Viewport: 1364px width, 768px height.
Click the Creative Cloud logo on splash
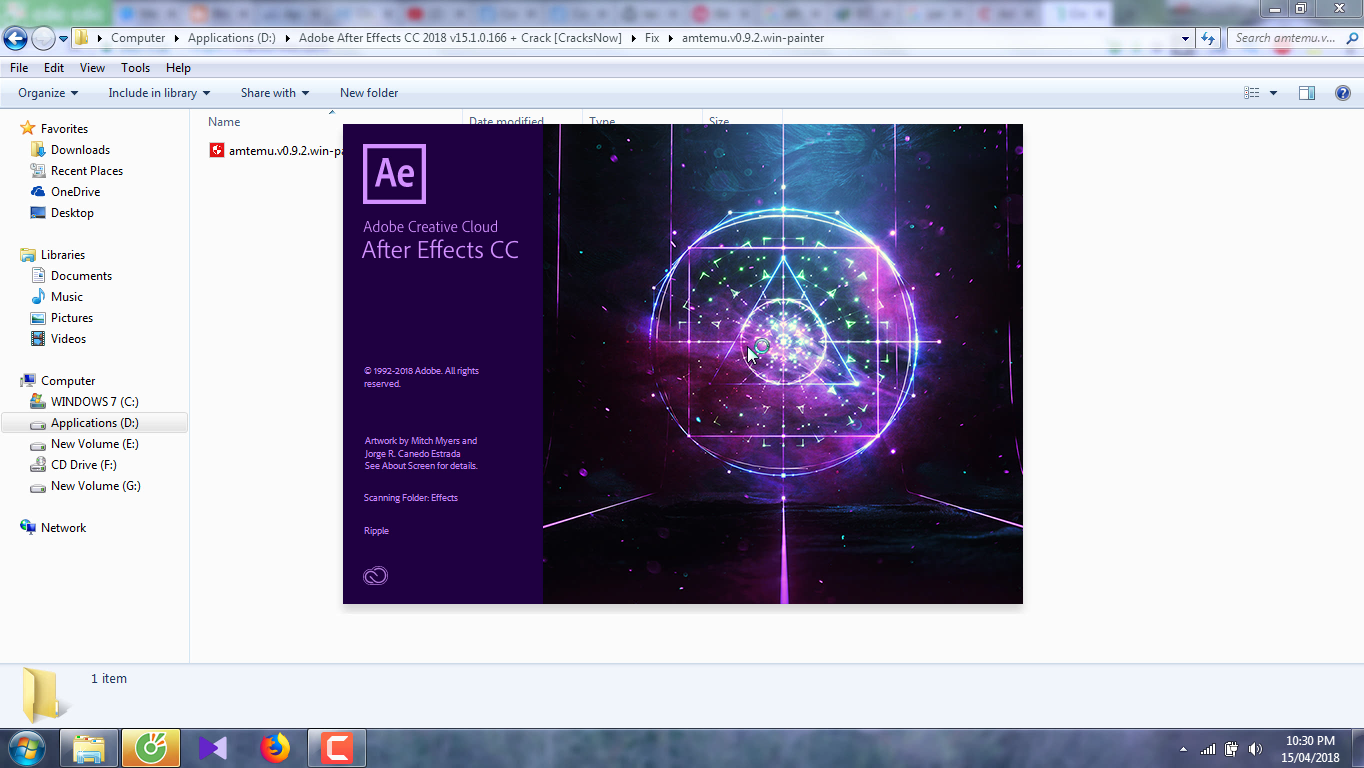375,576
